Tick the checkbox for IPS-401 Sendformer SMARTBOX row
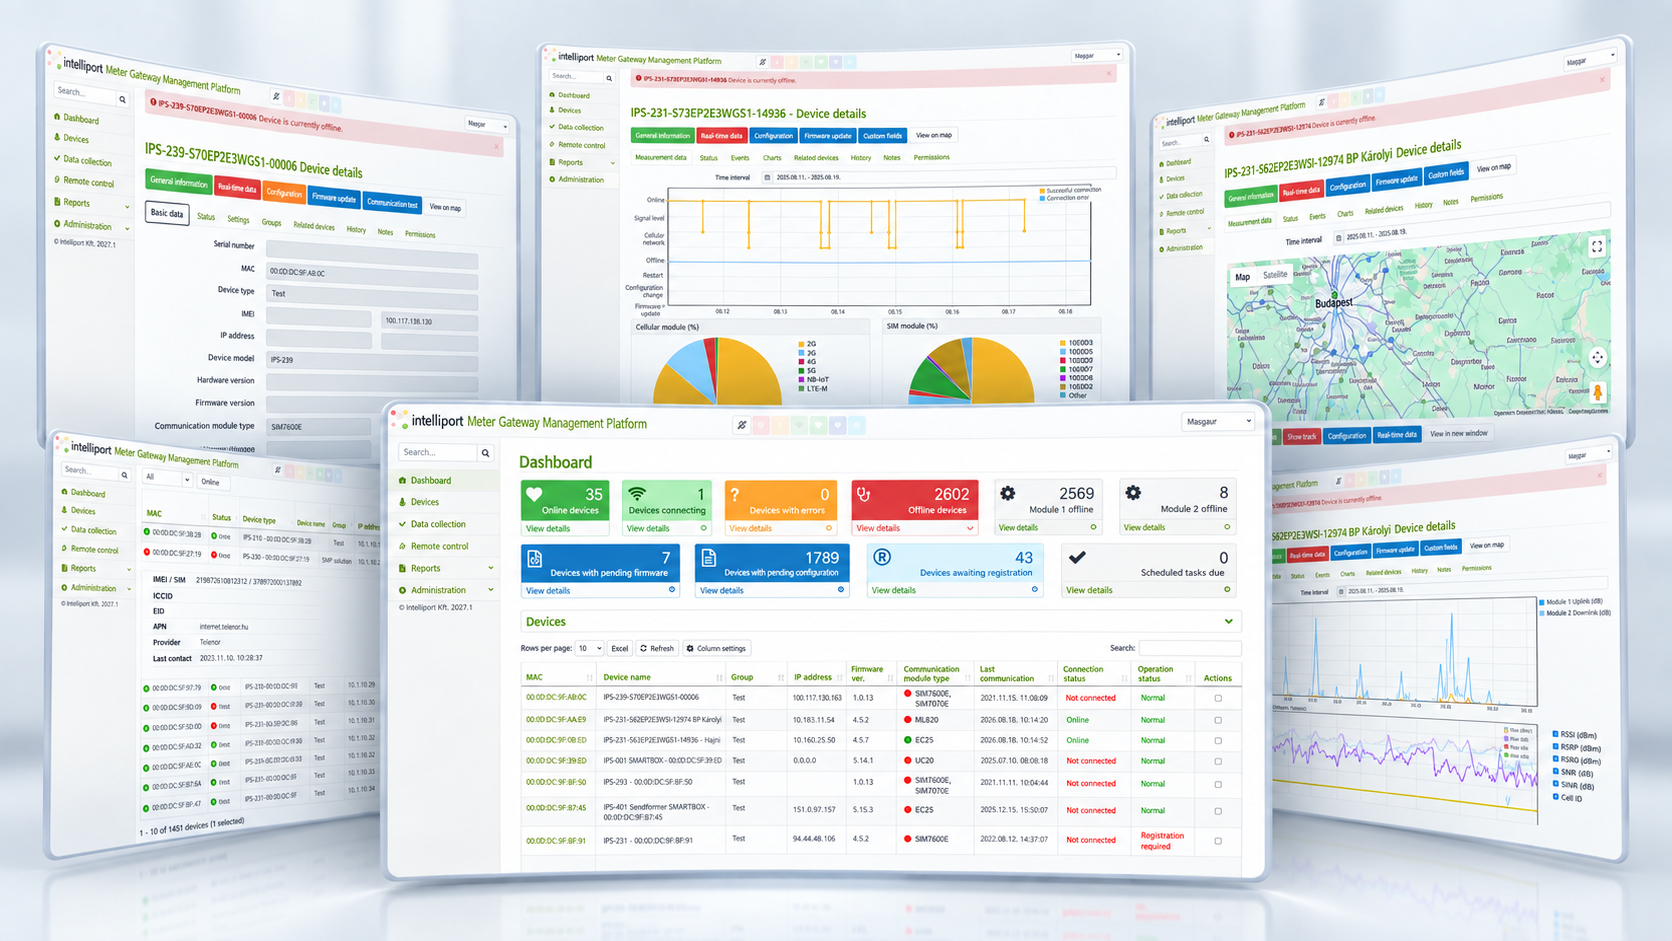This screenshot has width=1672, height=941. [1218, 811]
